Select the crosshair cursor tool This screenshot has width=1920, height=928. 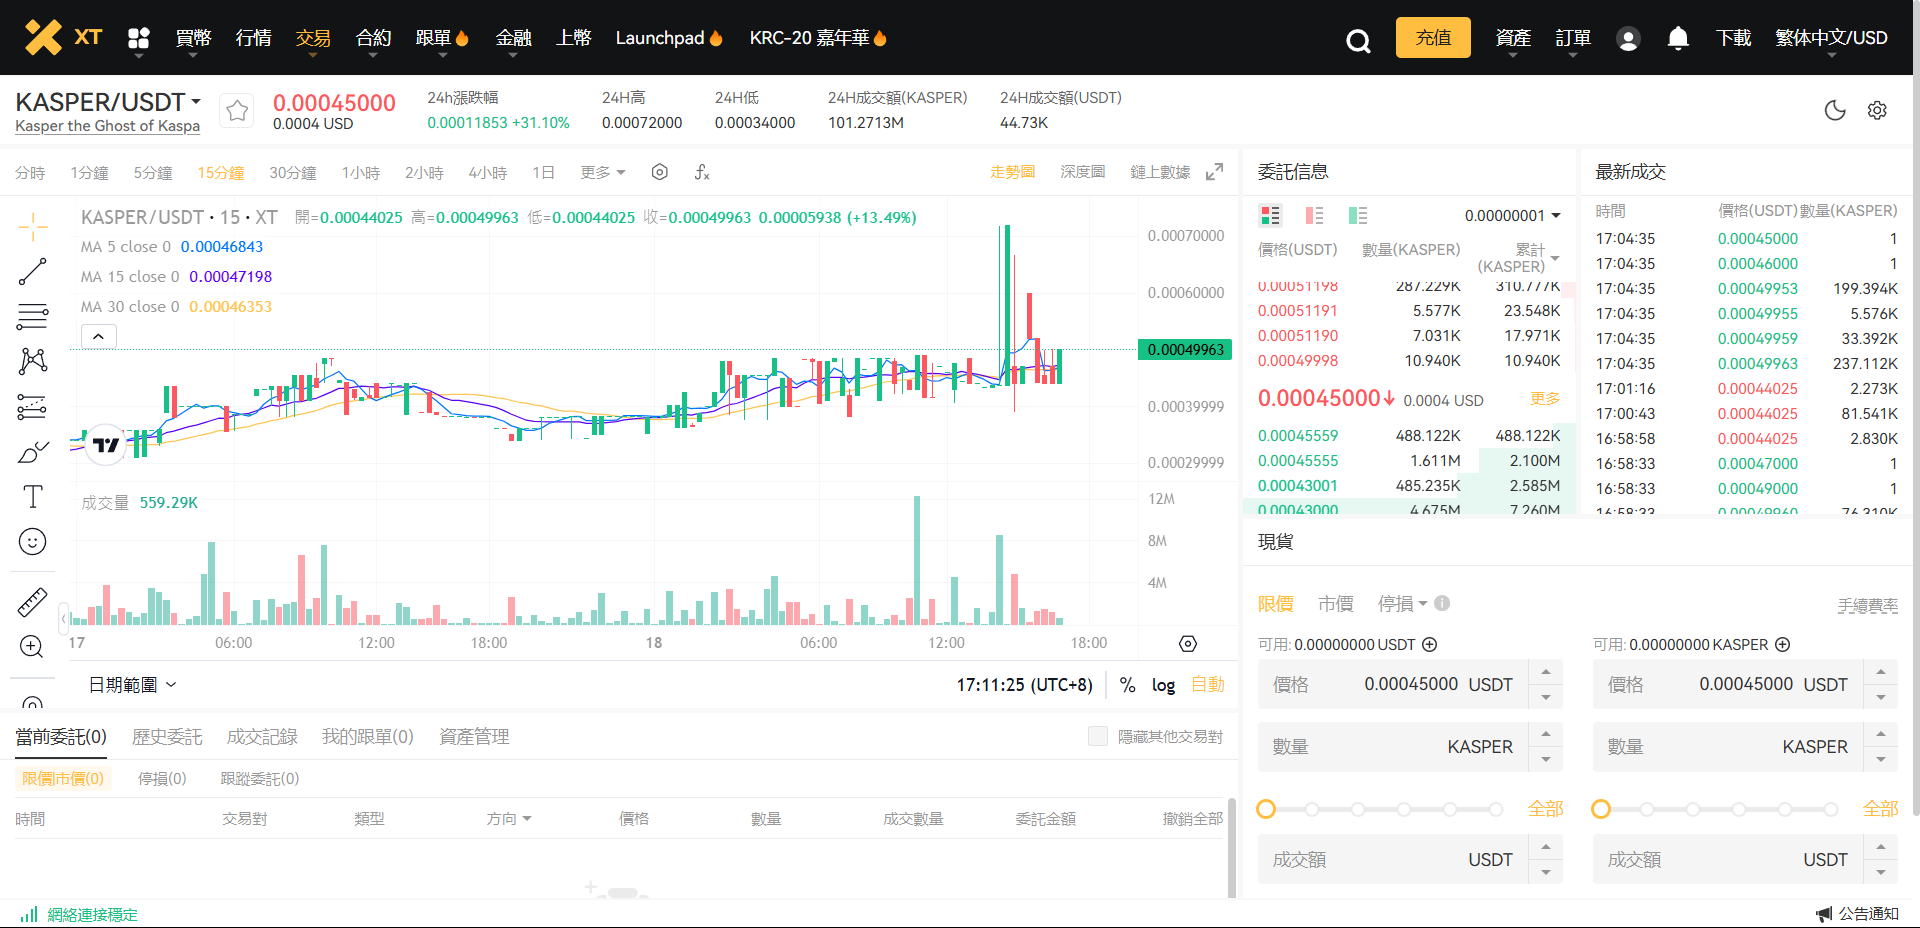tap(33, 226)
